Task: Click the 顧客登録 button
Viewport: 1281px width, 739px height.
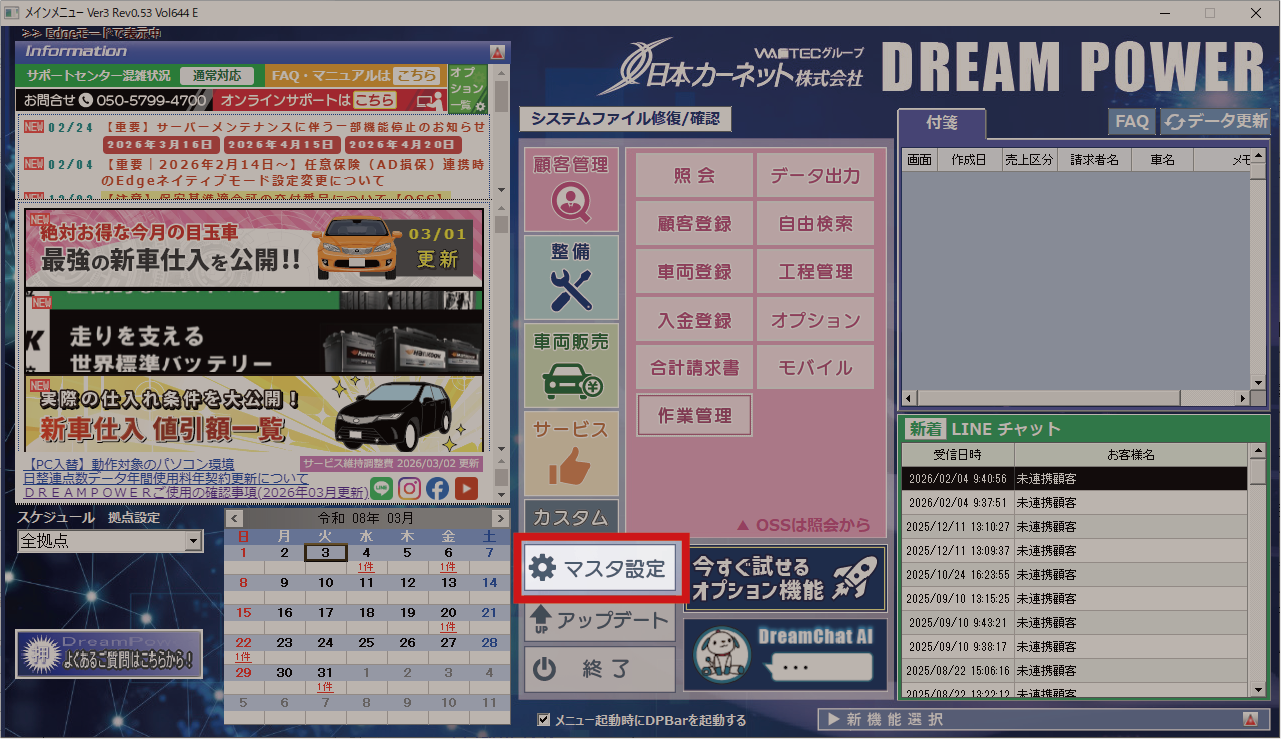Action: (x=694, y=224)
